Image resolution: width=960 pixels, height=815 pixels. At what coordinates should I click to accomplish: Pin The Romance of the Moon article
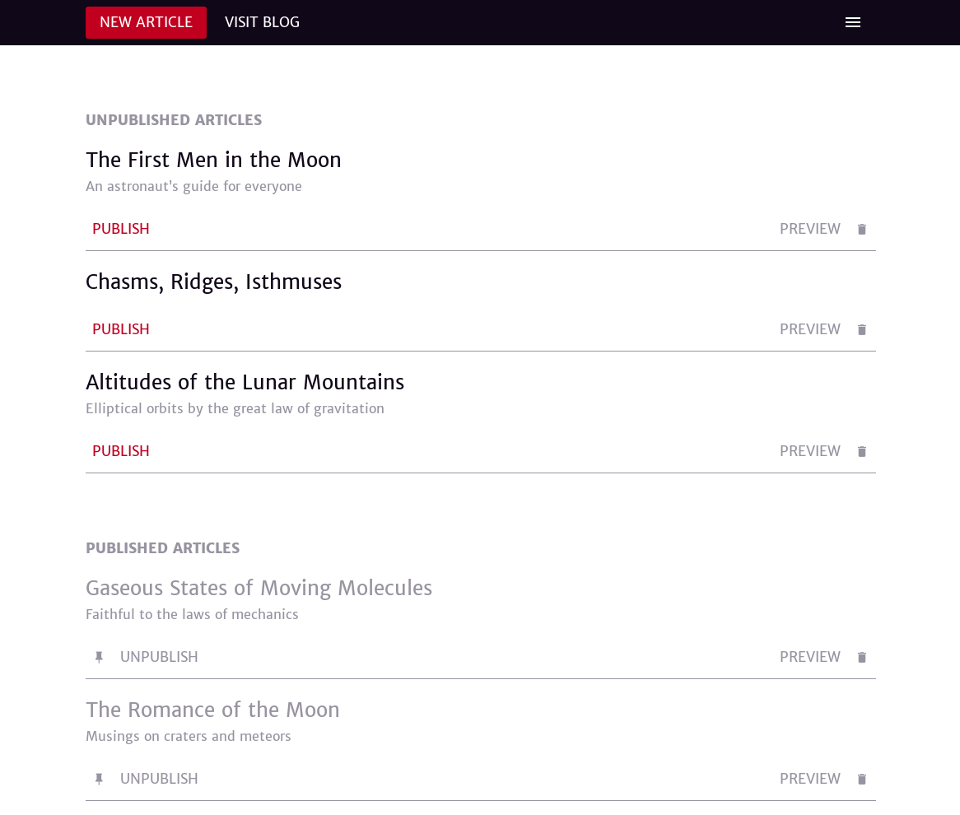point(99,779)
